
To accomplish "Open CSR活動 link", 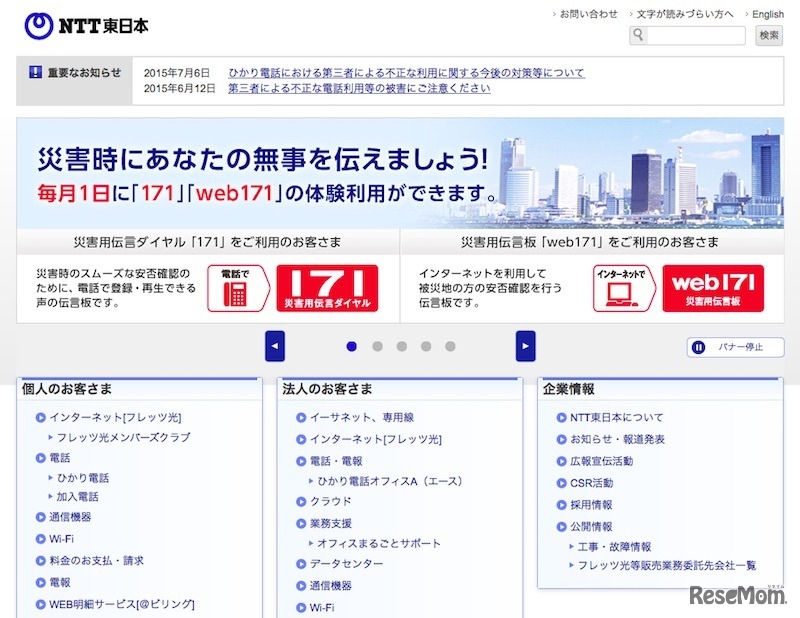I will (x=591, y=483).
